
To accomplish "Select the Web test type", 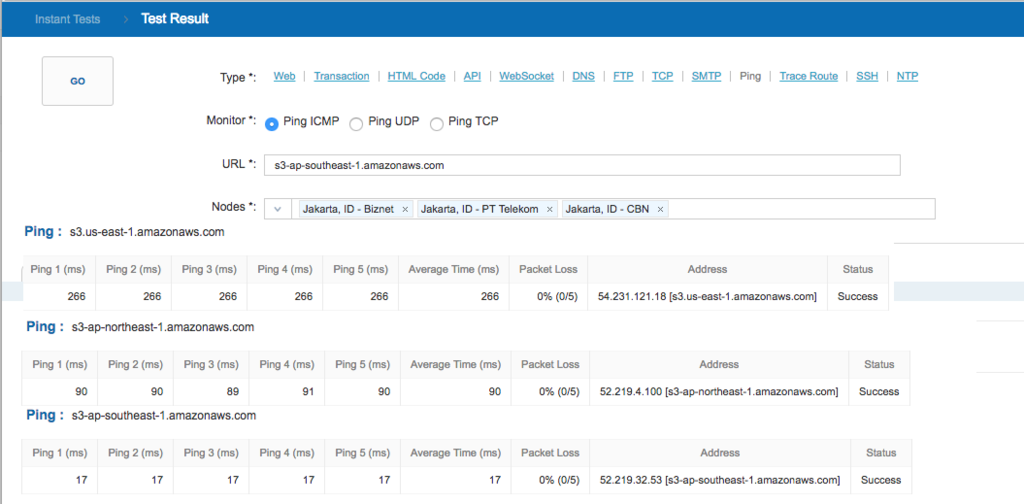I will (284, 76).
